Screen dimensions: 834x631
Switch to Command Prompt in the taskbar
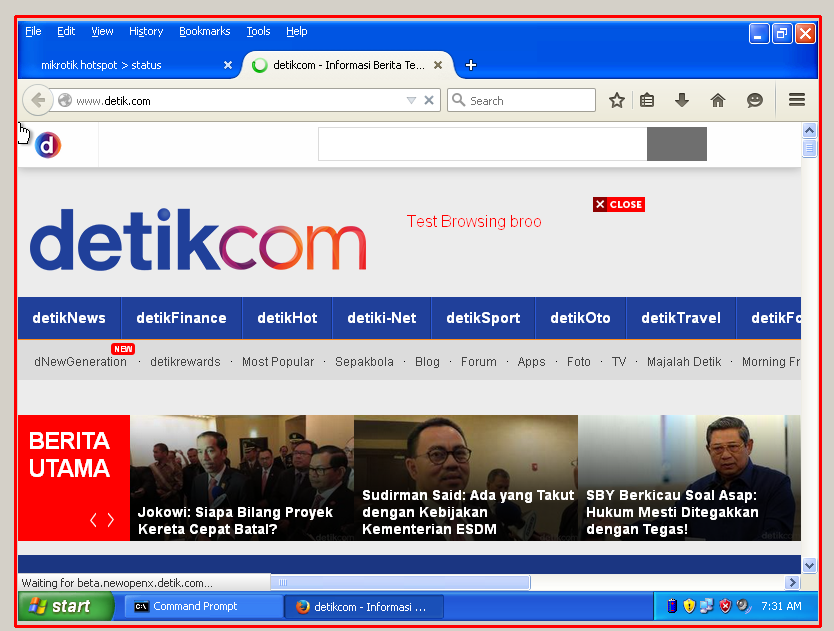point(203,607)
